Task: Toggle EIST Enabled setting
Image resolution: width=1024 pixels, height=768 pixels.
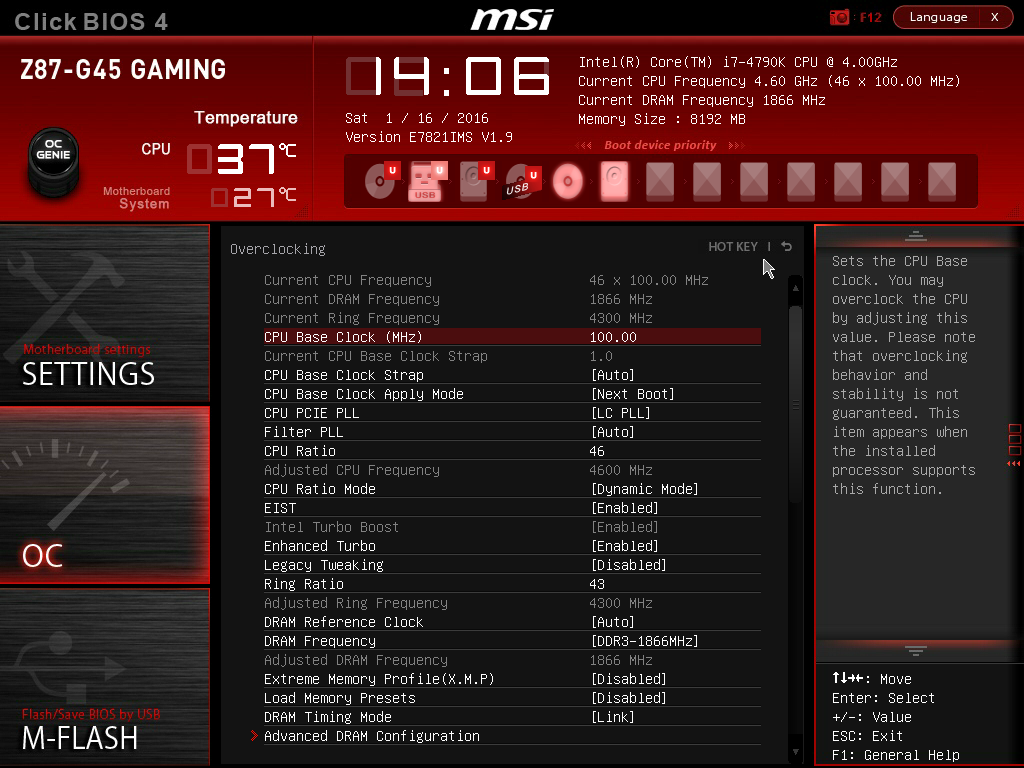Action: coord(512,508)
